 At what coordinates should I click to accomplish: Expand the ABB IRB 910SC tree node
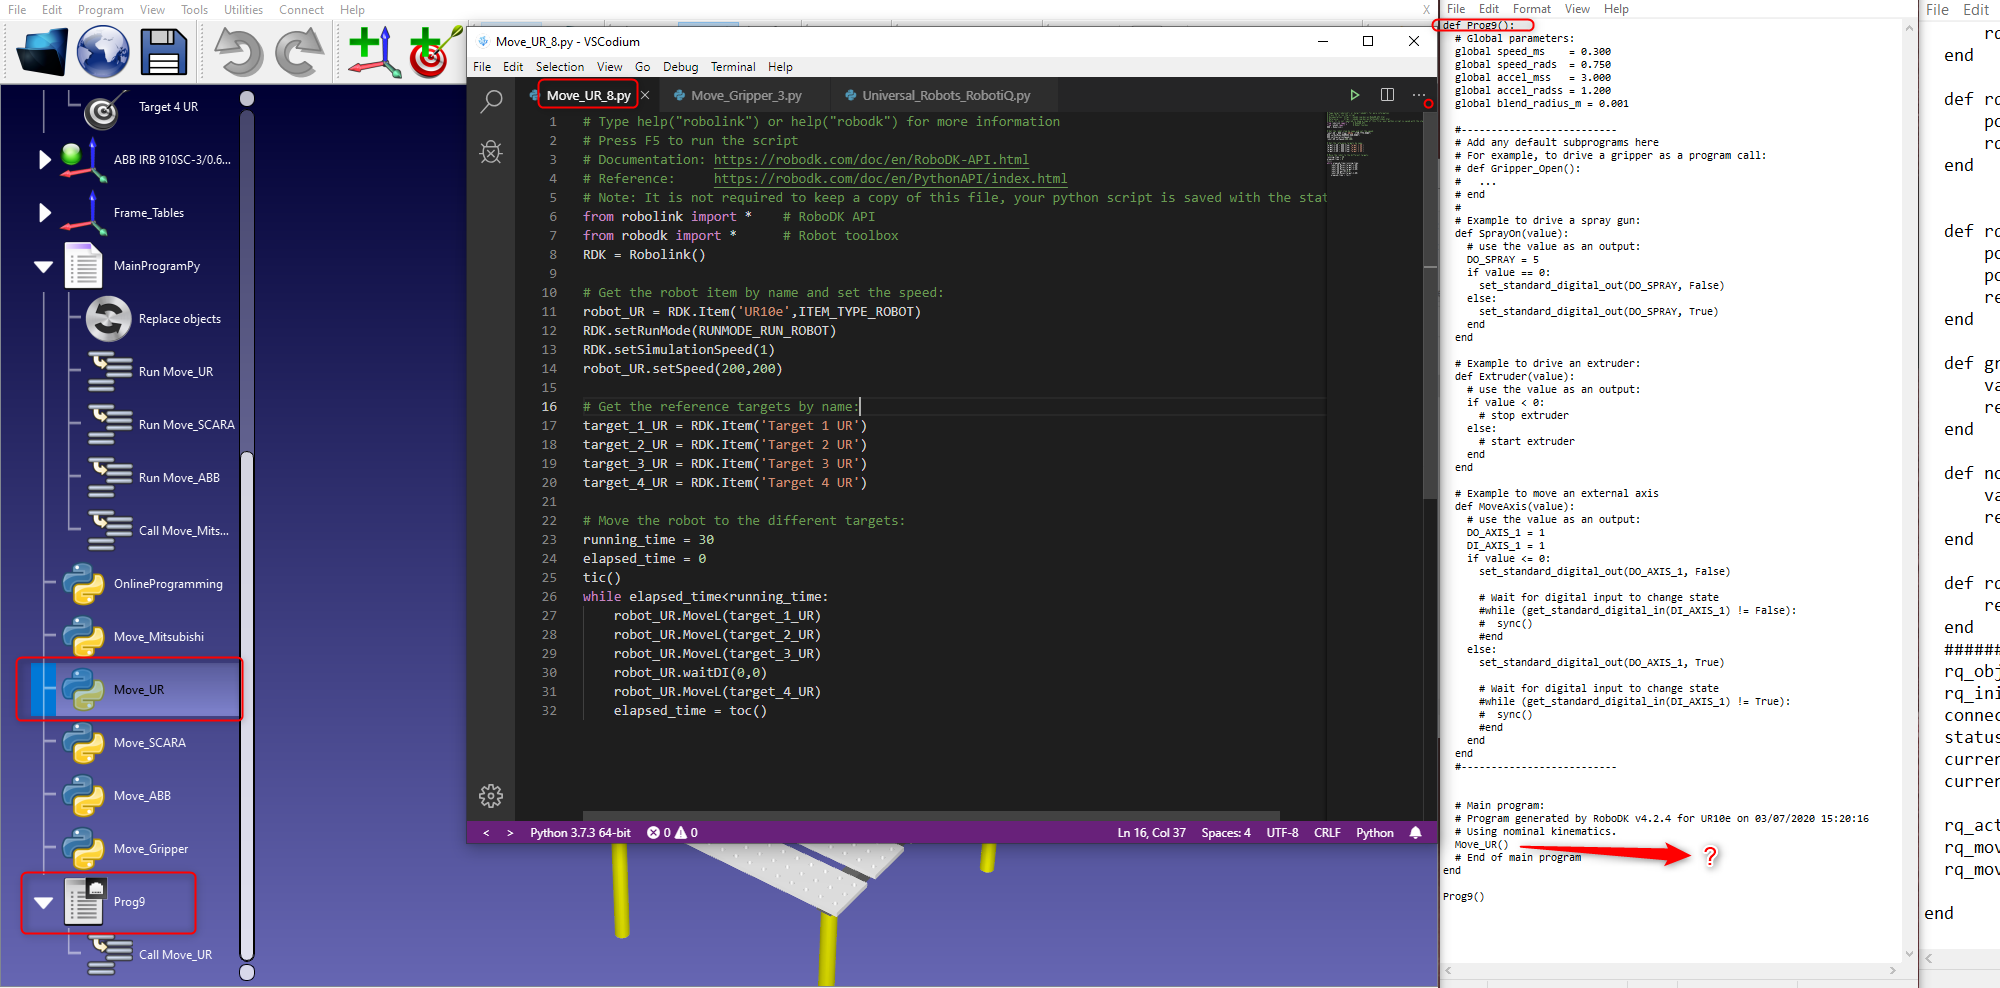pos(44,160)
